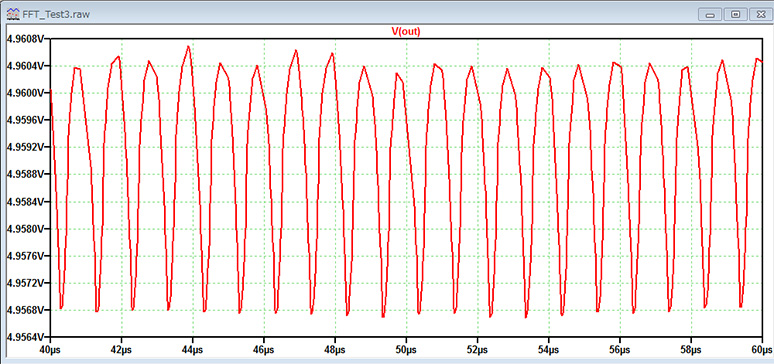Click the 4.9584V vertical axis label
The height and width of the screenshot is (364, 774).
point(24,202)
